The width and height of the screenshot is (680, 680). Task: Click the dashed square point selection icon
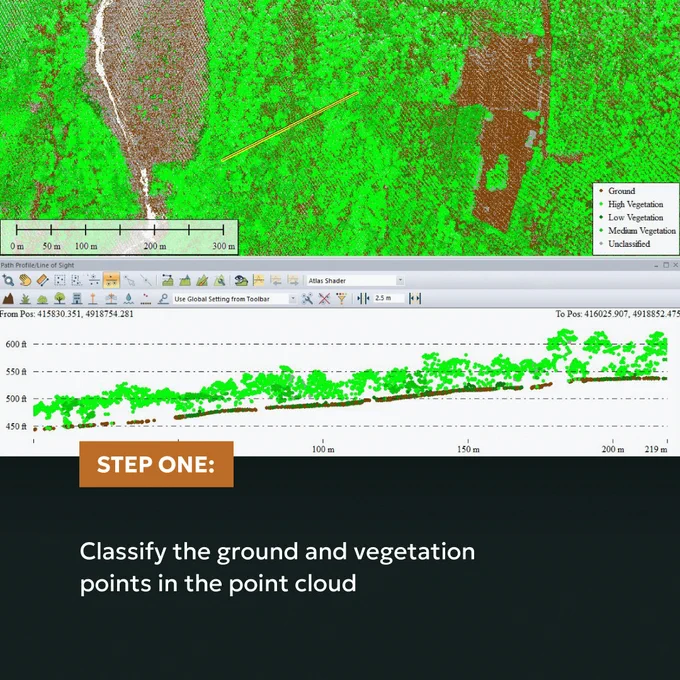click(x=60, y=281)
